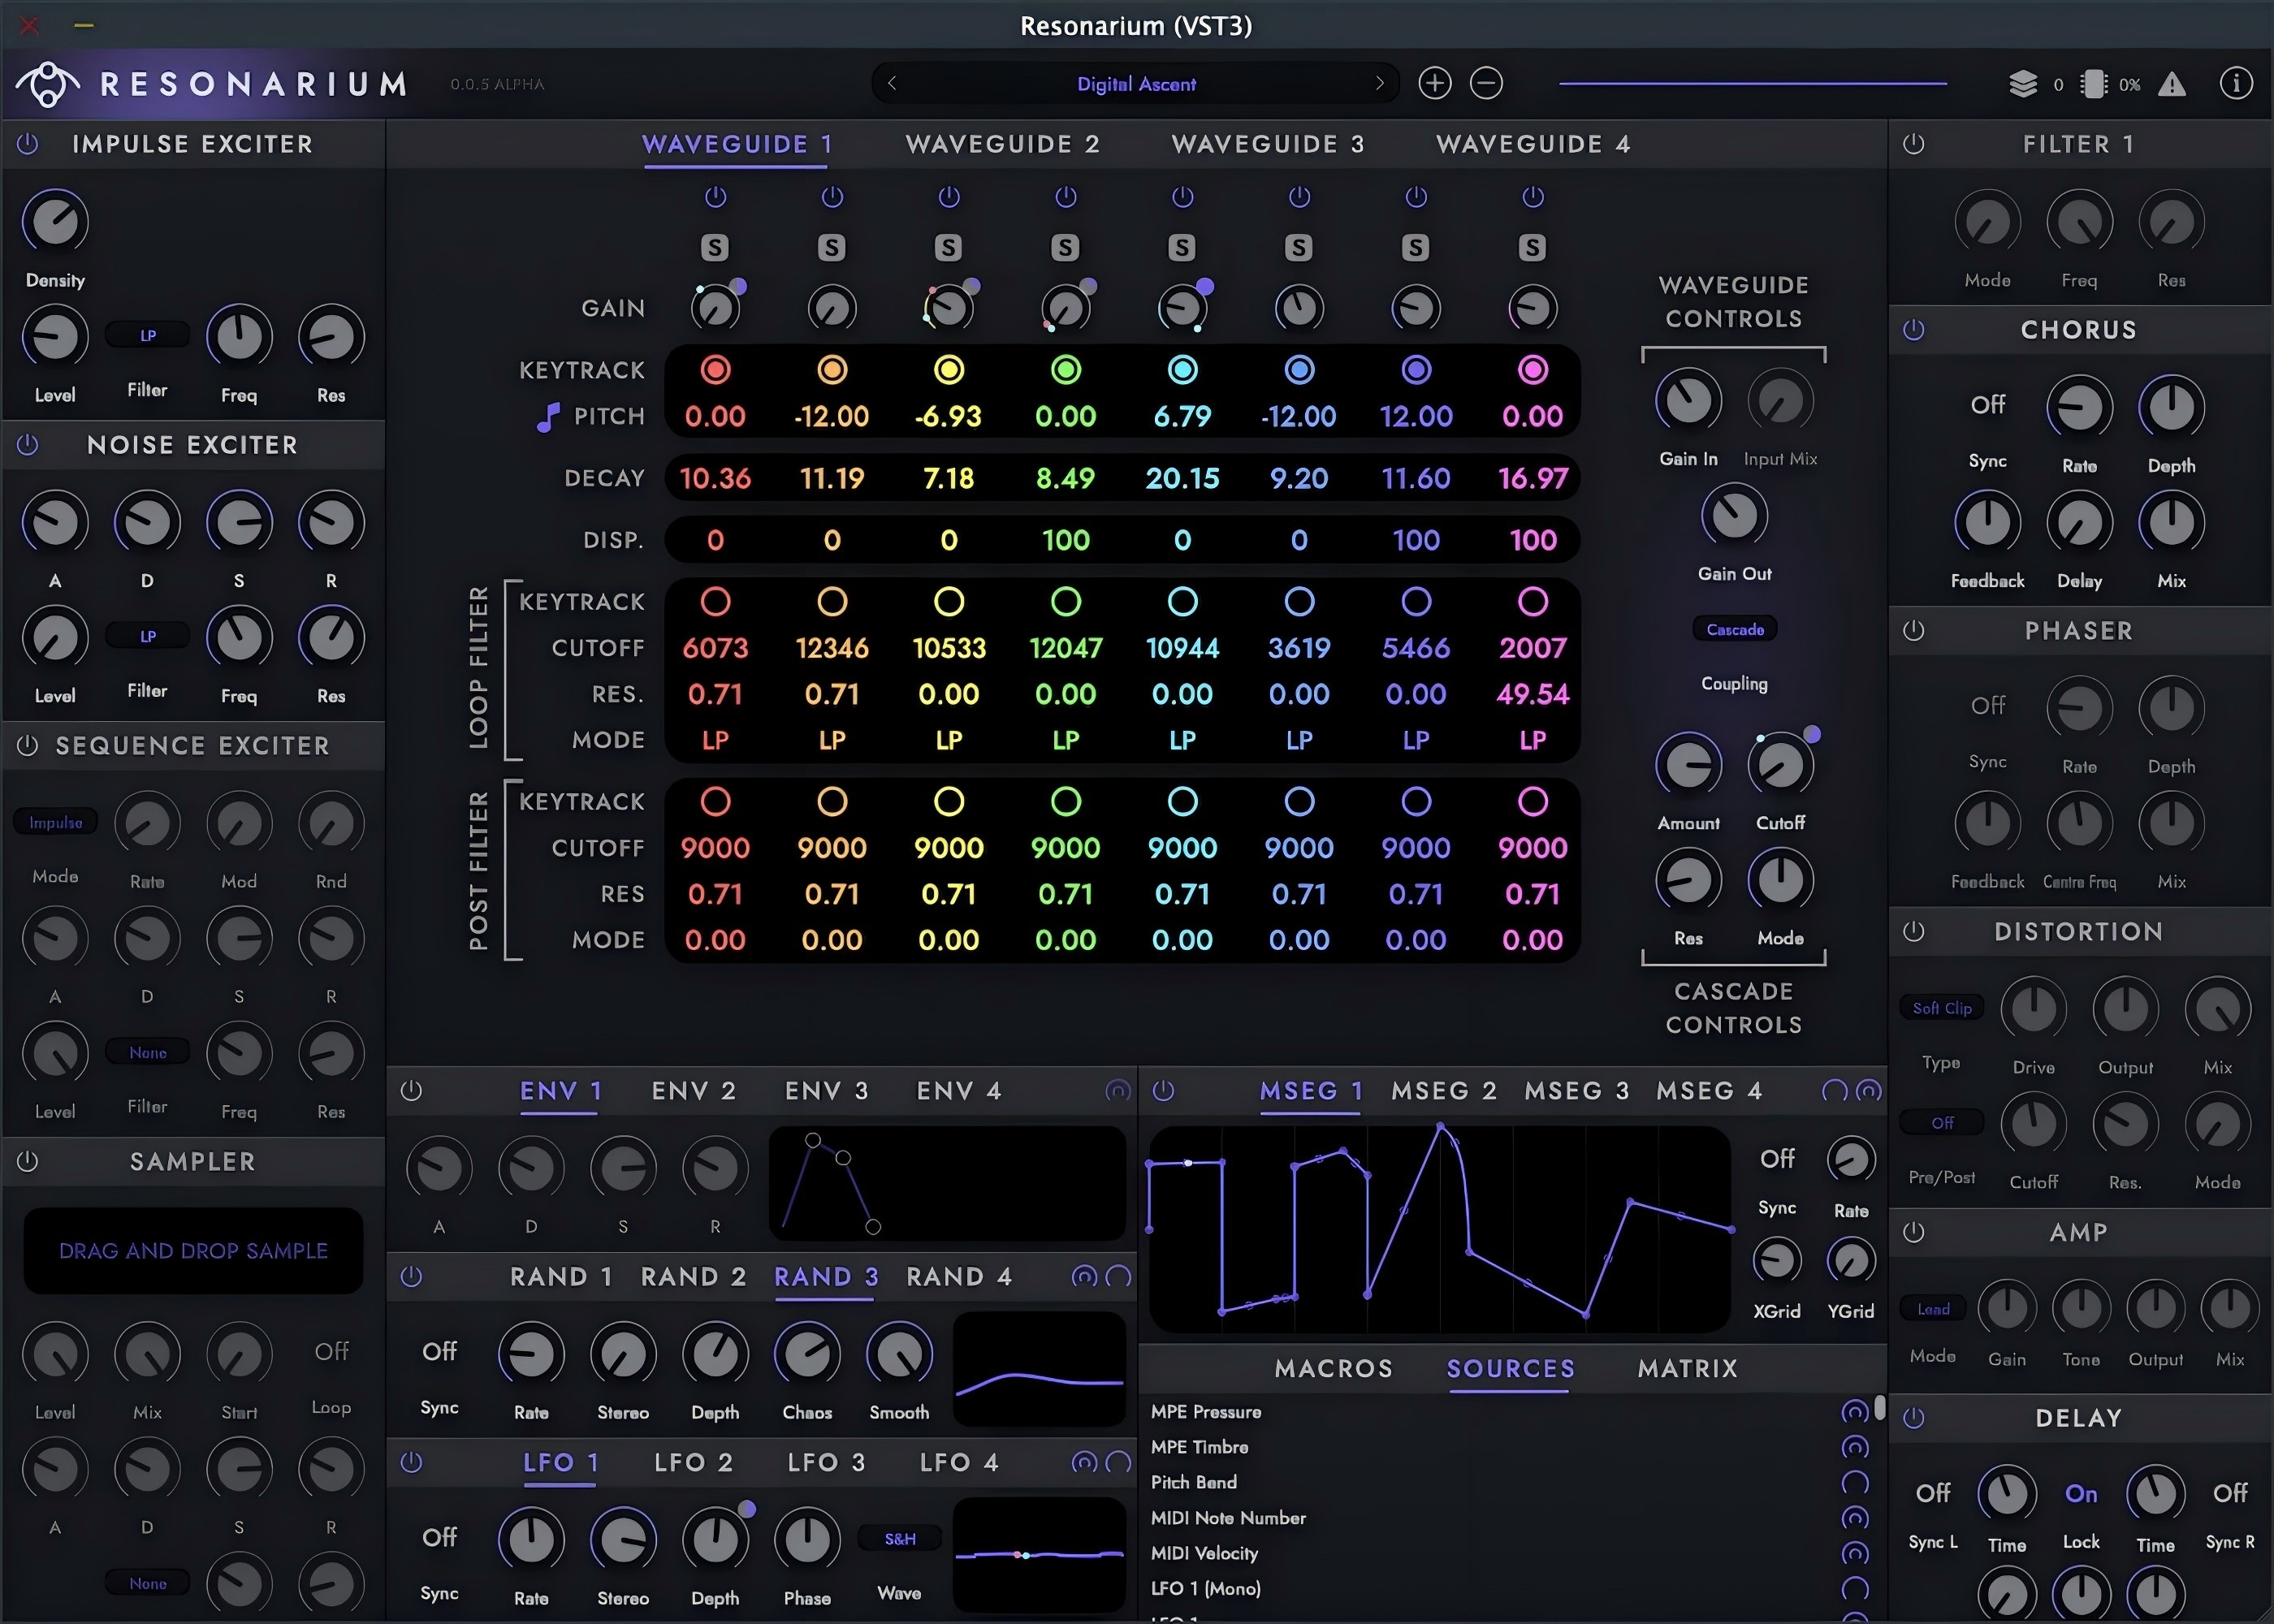Open Distortion Soft Clip type dropdown
The width and height of the screenshot is (2274, 1624).
pos(1942,1009)
